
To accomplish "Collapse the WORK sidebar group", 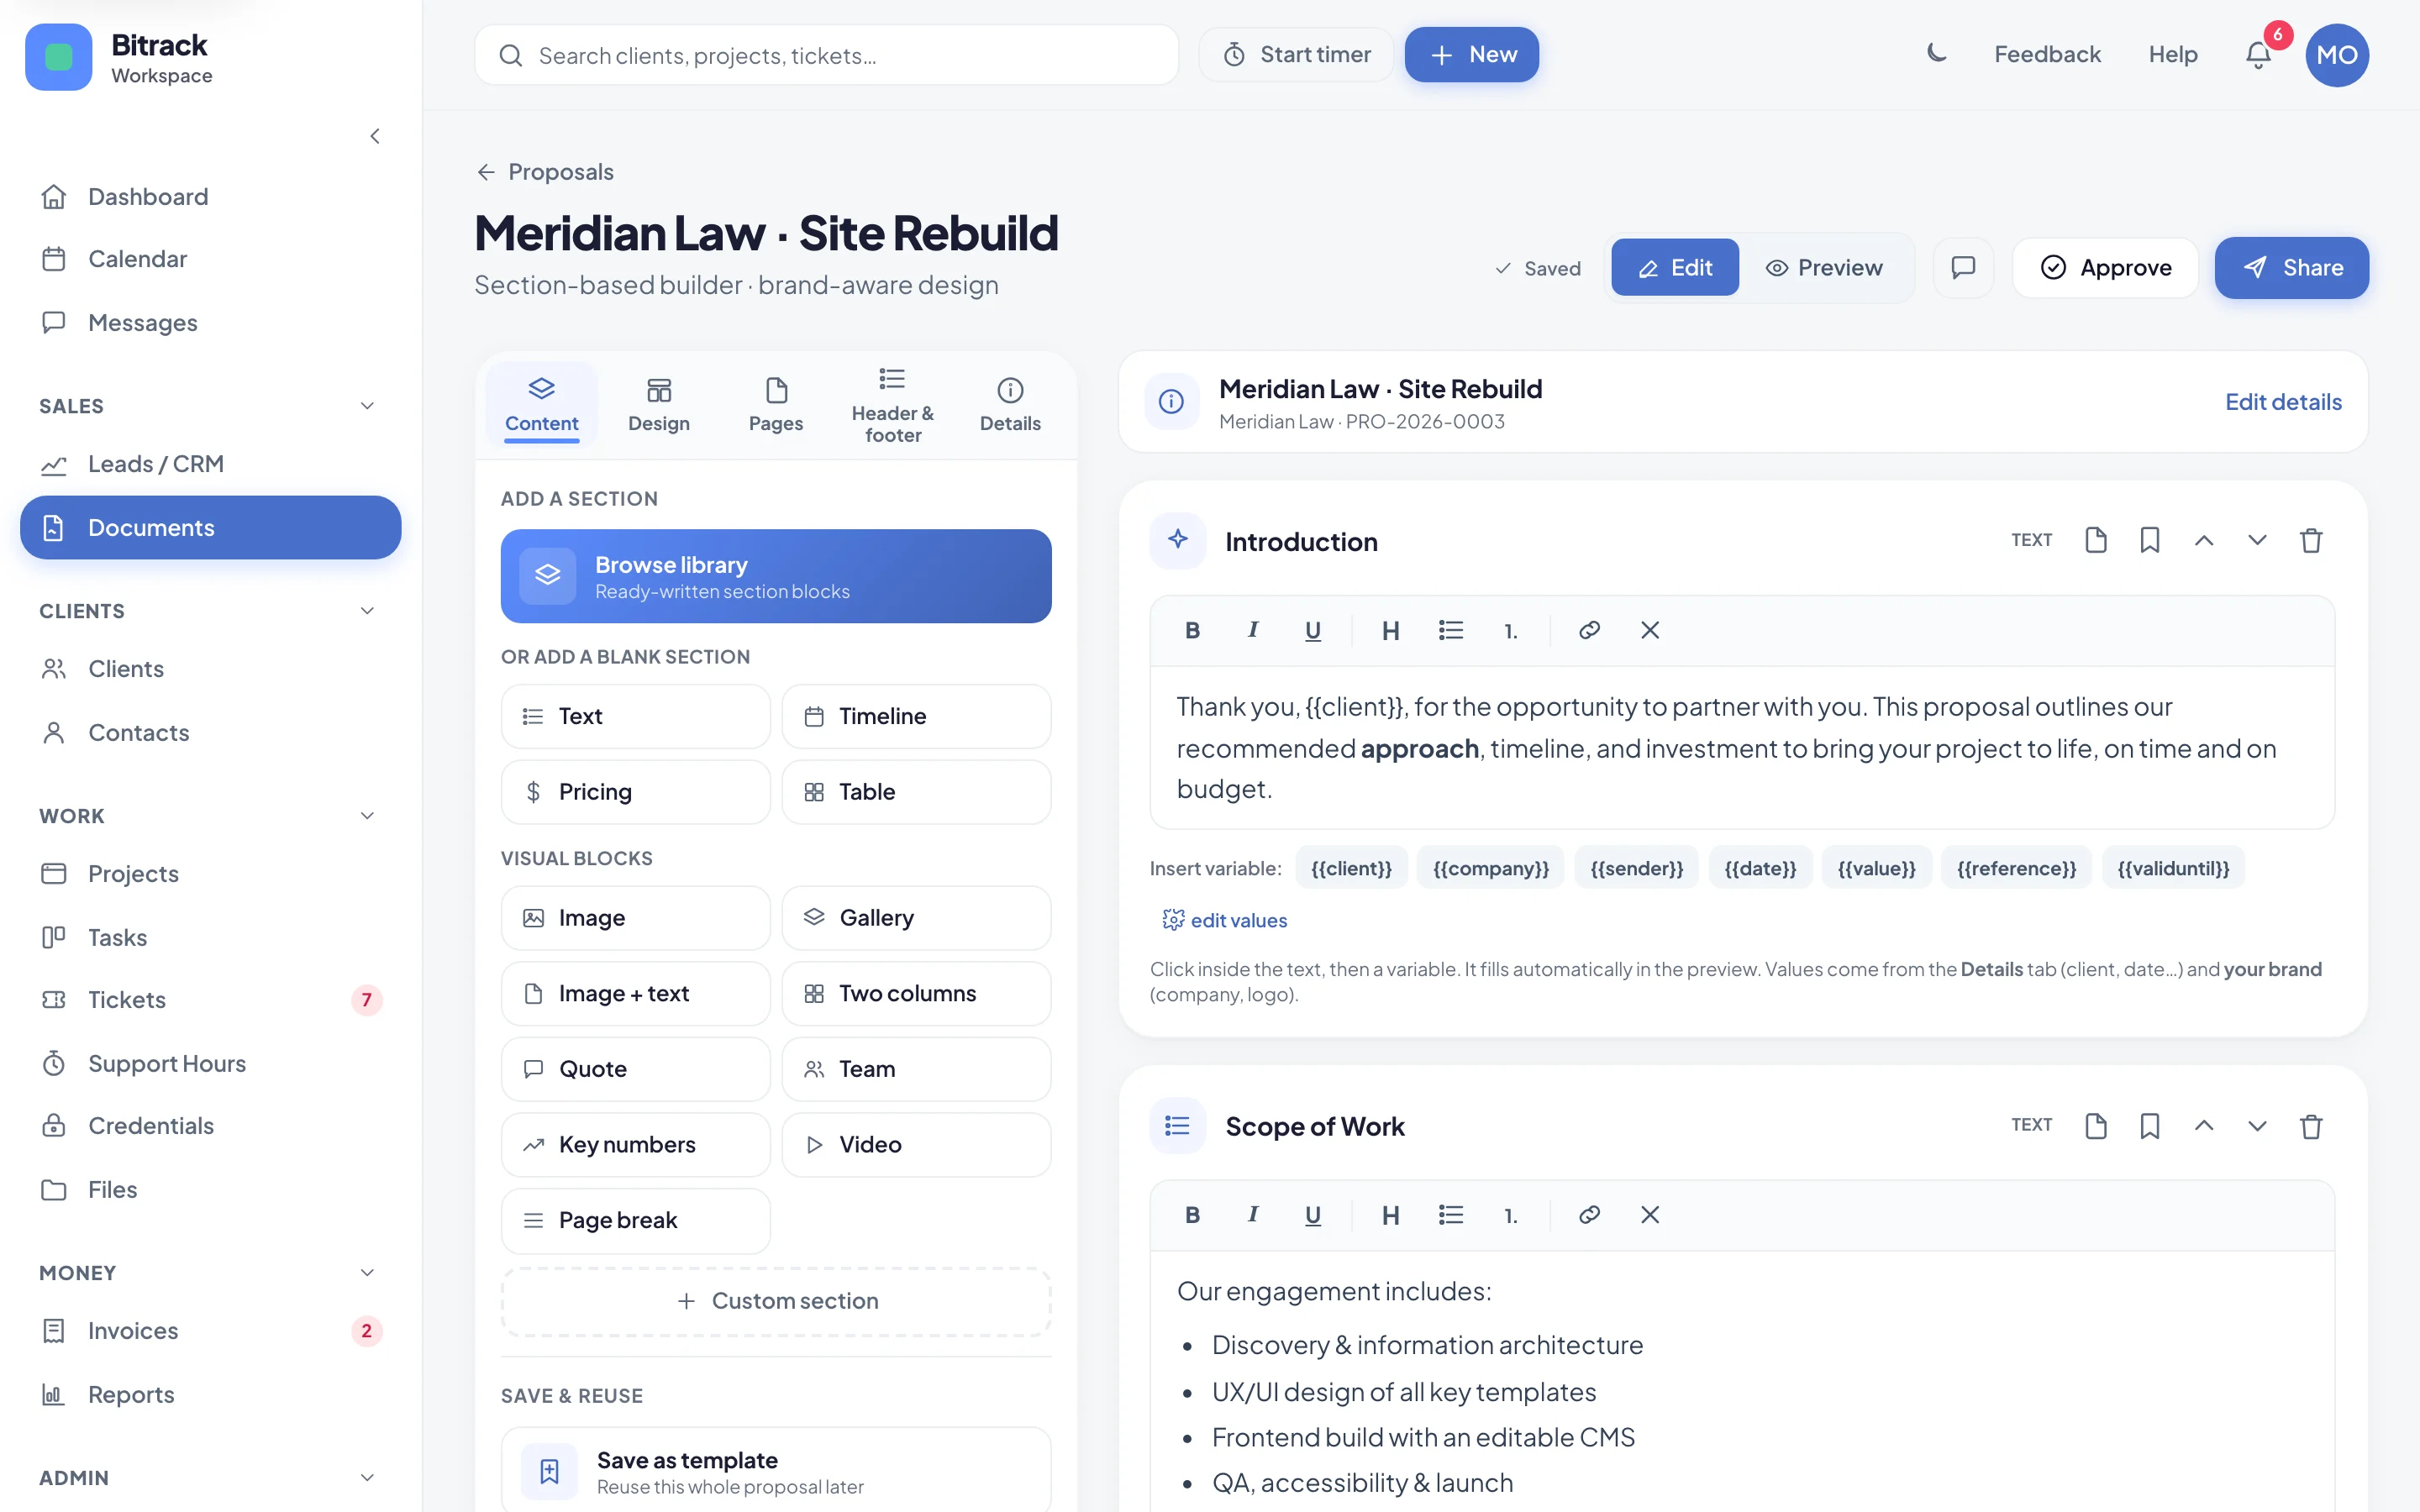I will (x=367, y=816).
